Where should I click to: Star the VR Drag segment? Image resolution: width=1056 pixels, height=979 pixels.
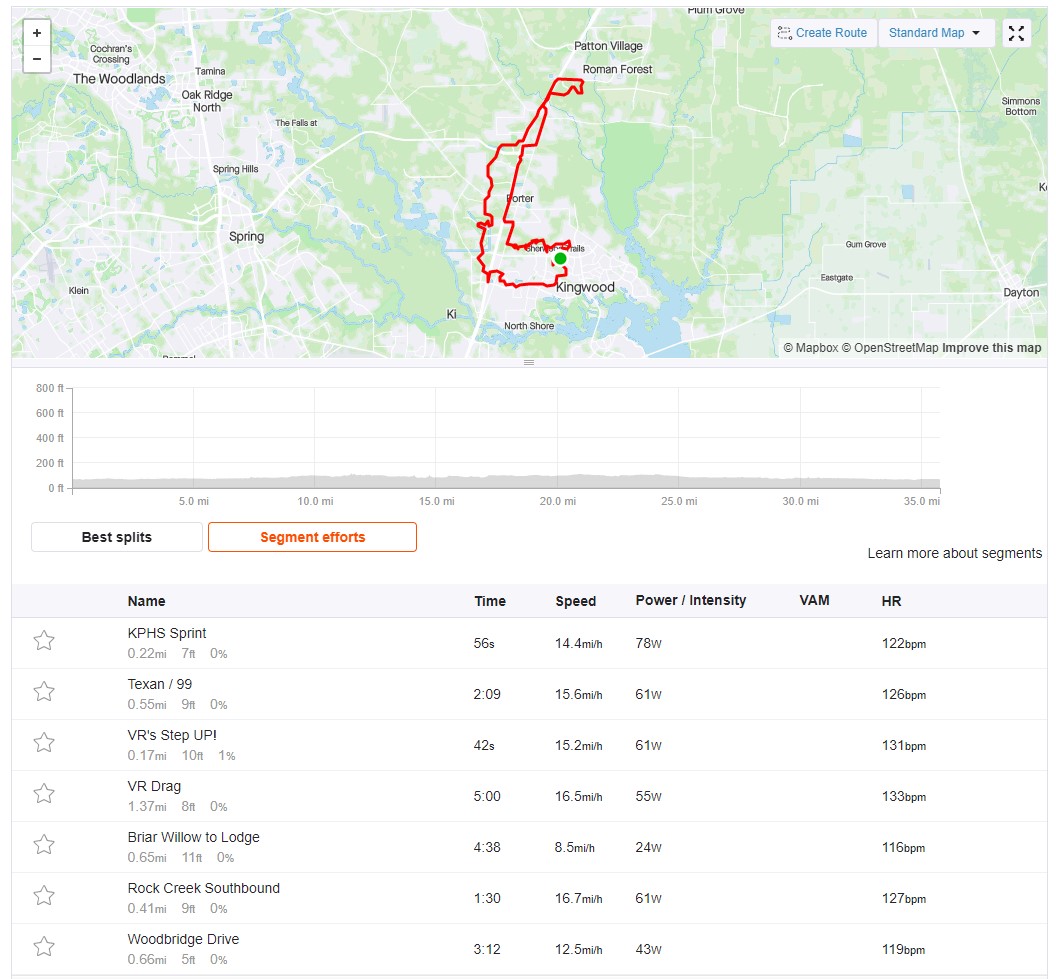pyautogui.click(x=44, y=794)
